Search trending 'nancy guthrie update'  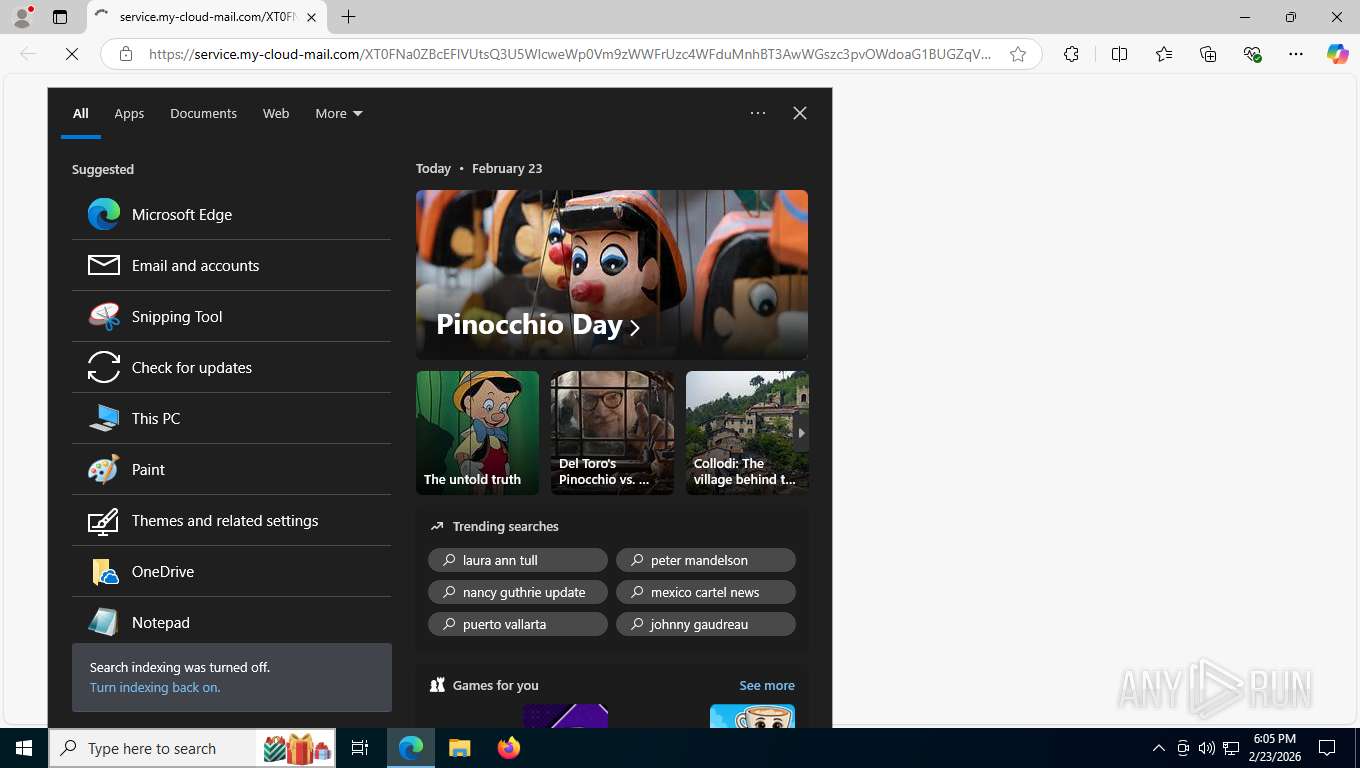pos(518,592)
